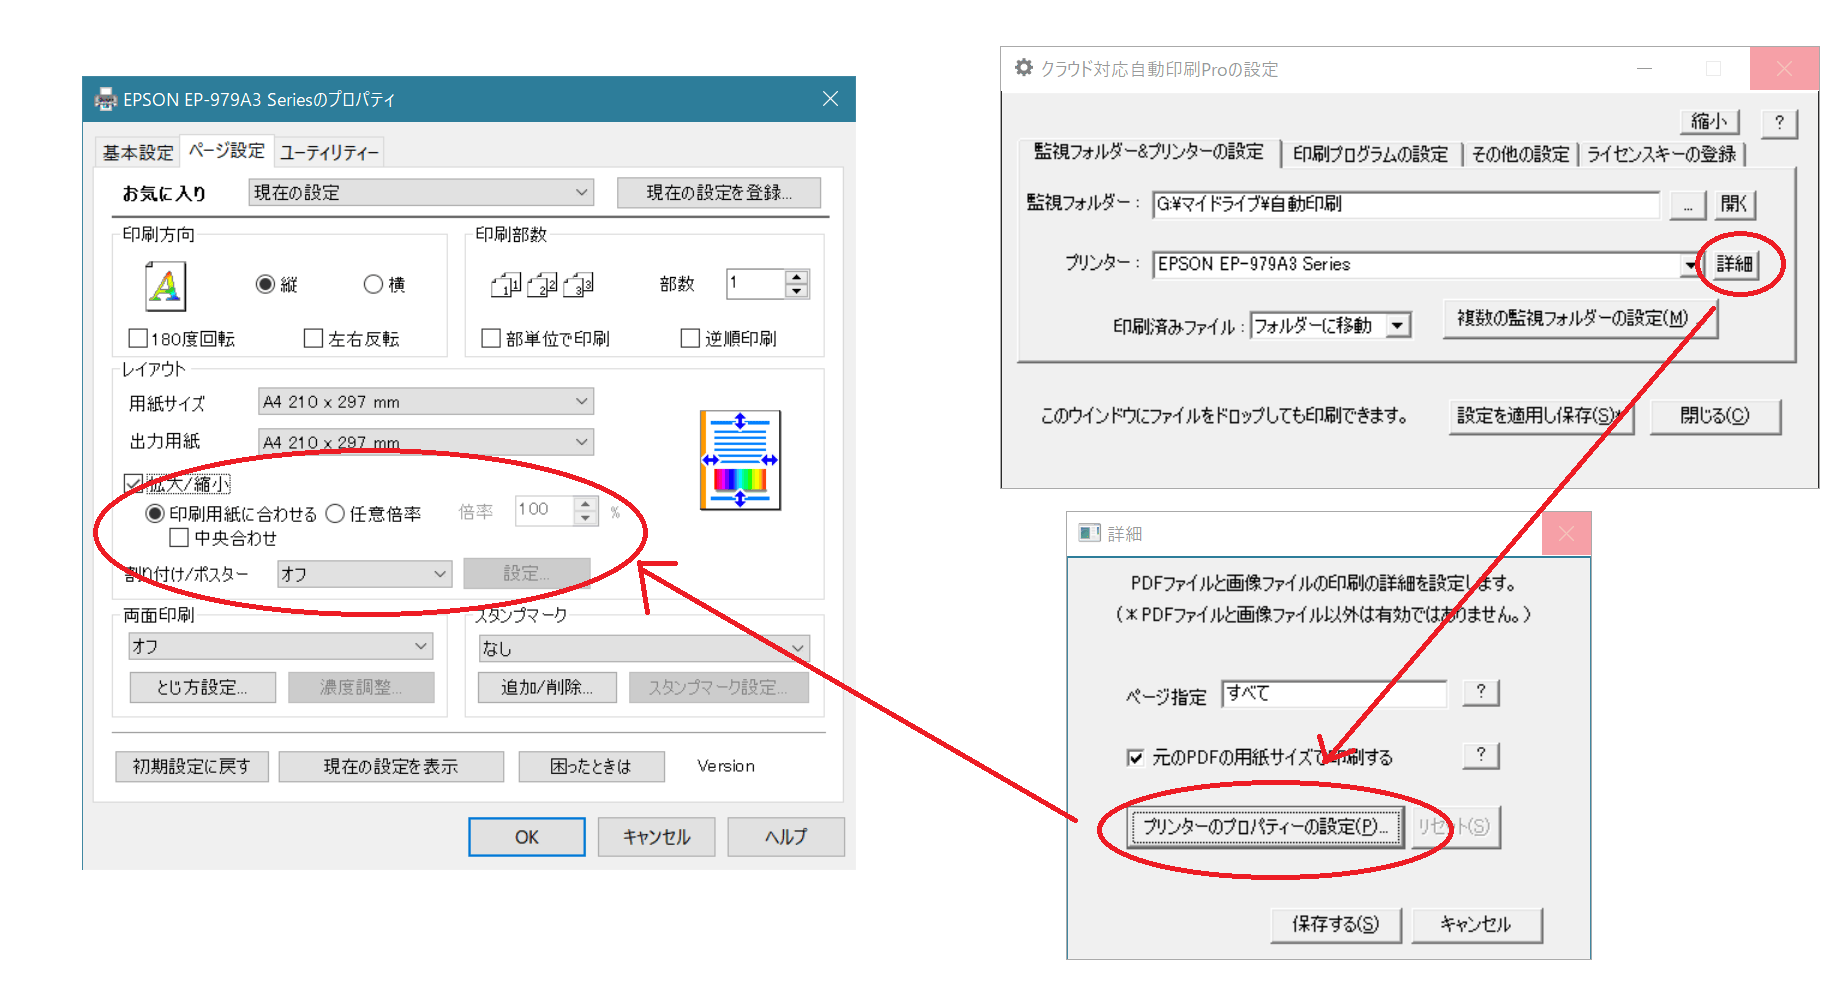Click 設定を適用し保存(S) button
The height and width of the screenshot is (1001, 1830).
[x=1540, y=416]
